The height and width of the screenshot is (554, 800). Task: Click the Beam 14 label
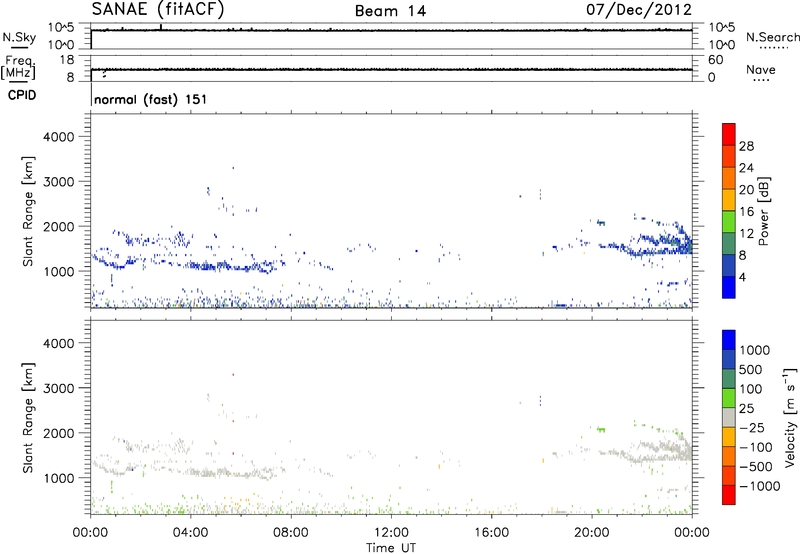click(390, 11)
